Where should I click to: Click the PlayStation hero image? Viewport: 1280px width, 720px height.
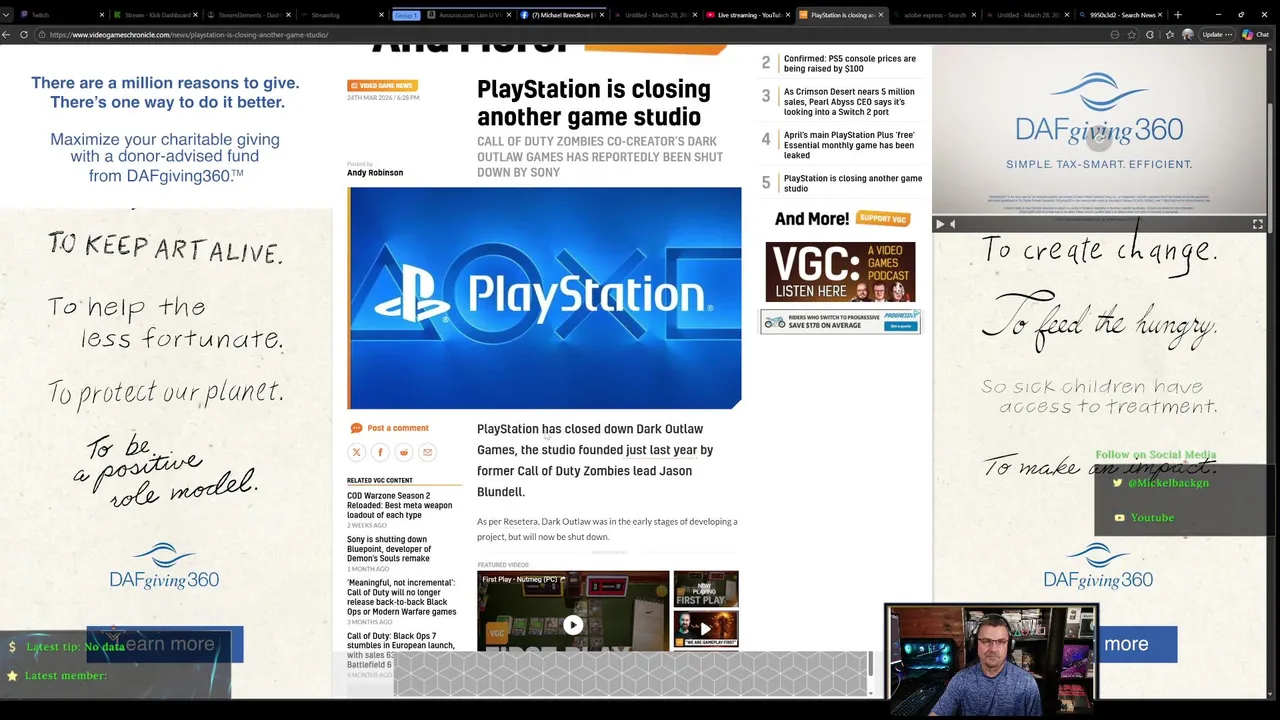point(544,298)
